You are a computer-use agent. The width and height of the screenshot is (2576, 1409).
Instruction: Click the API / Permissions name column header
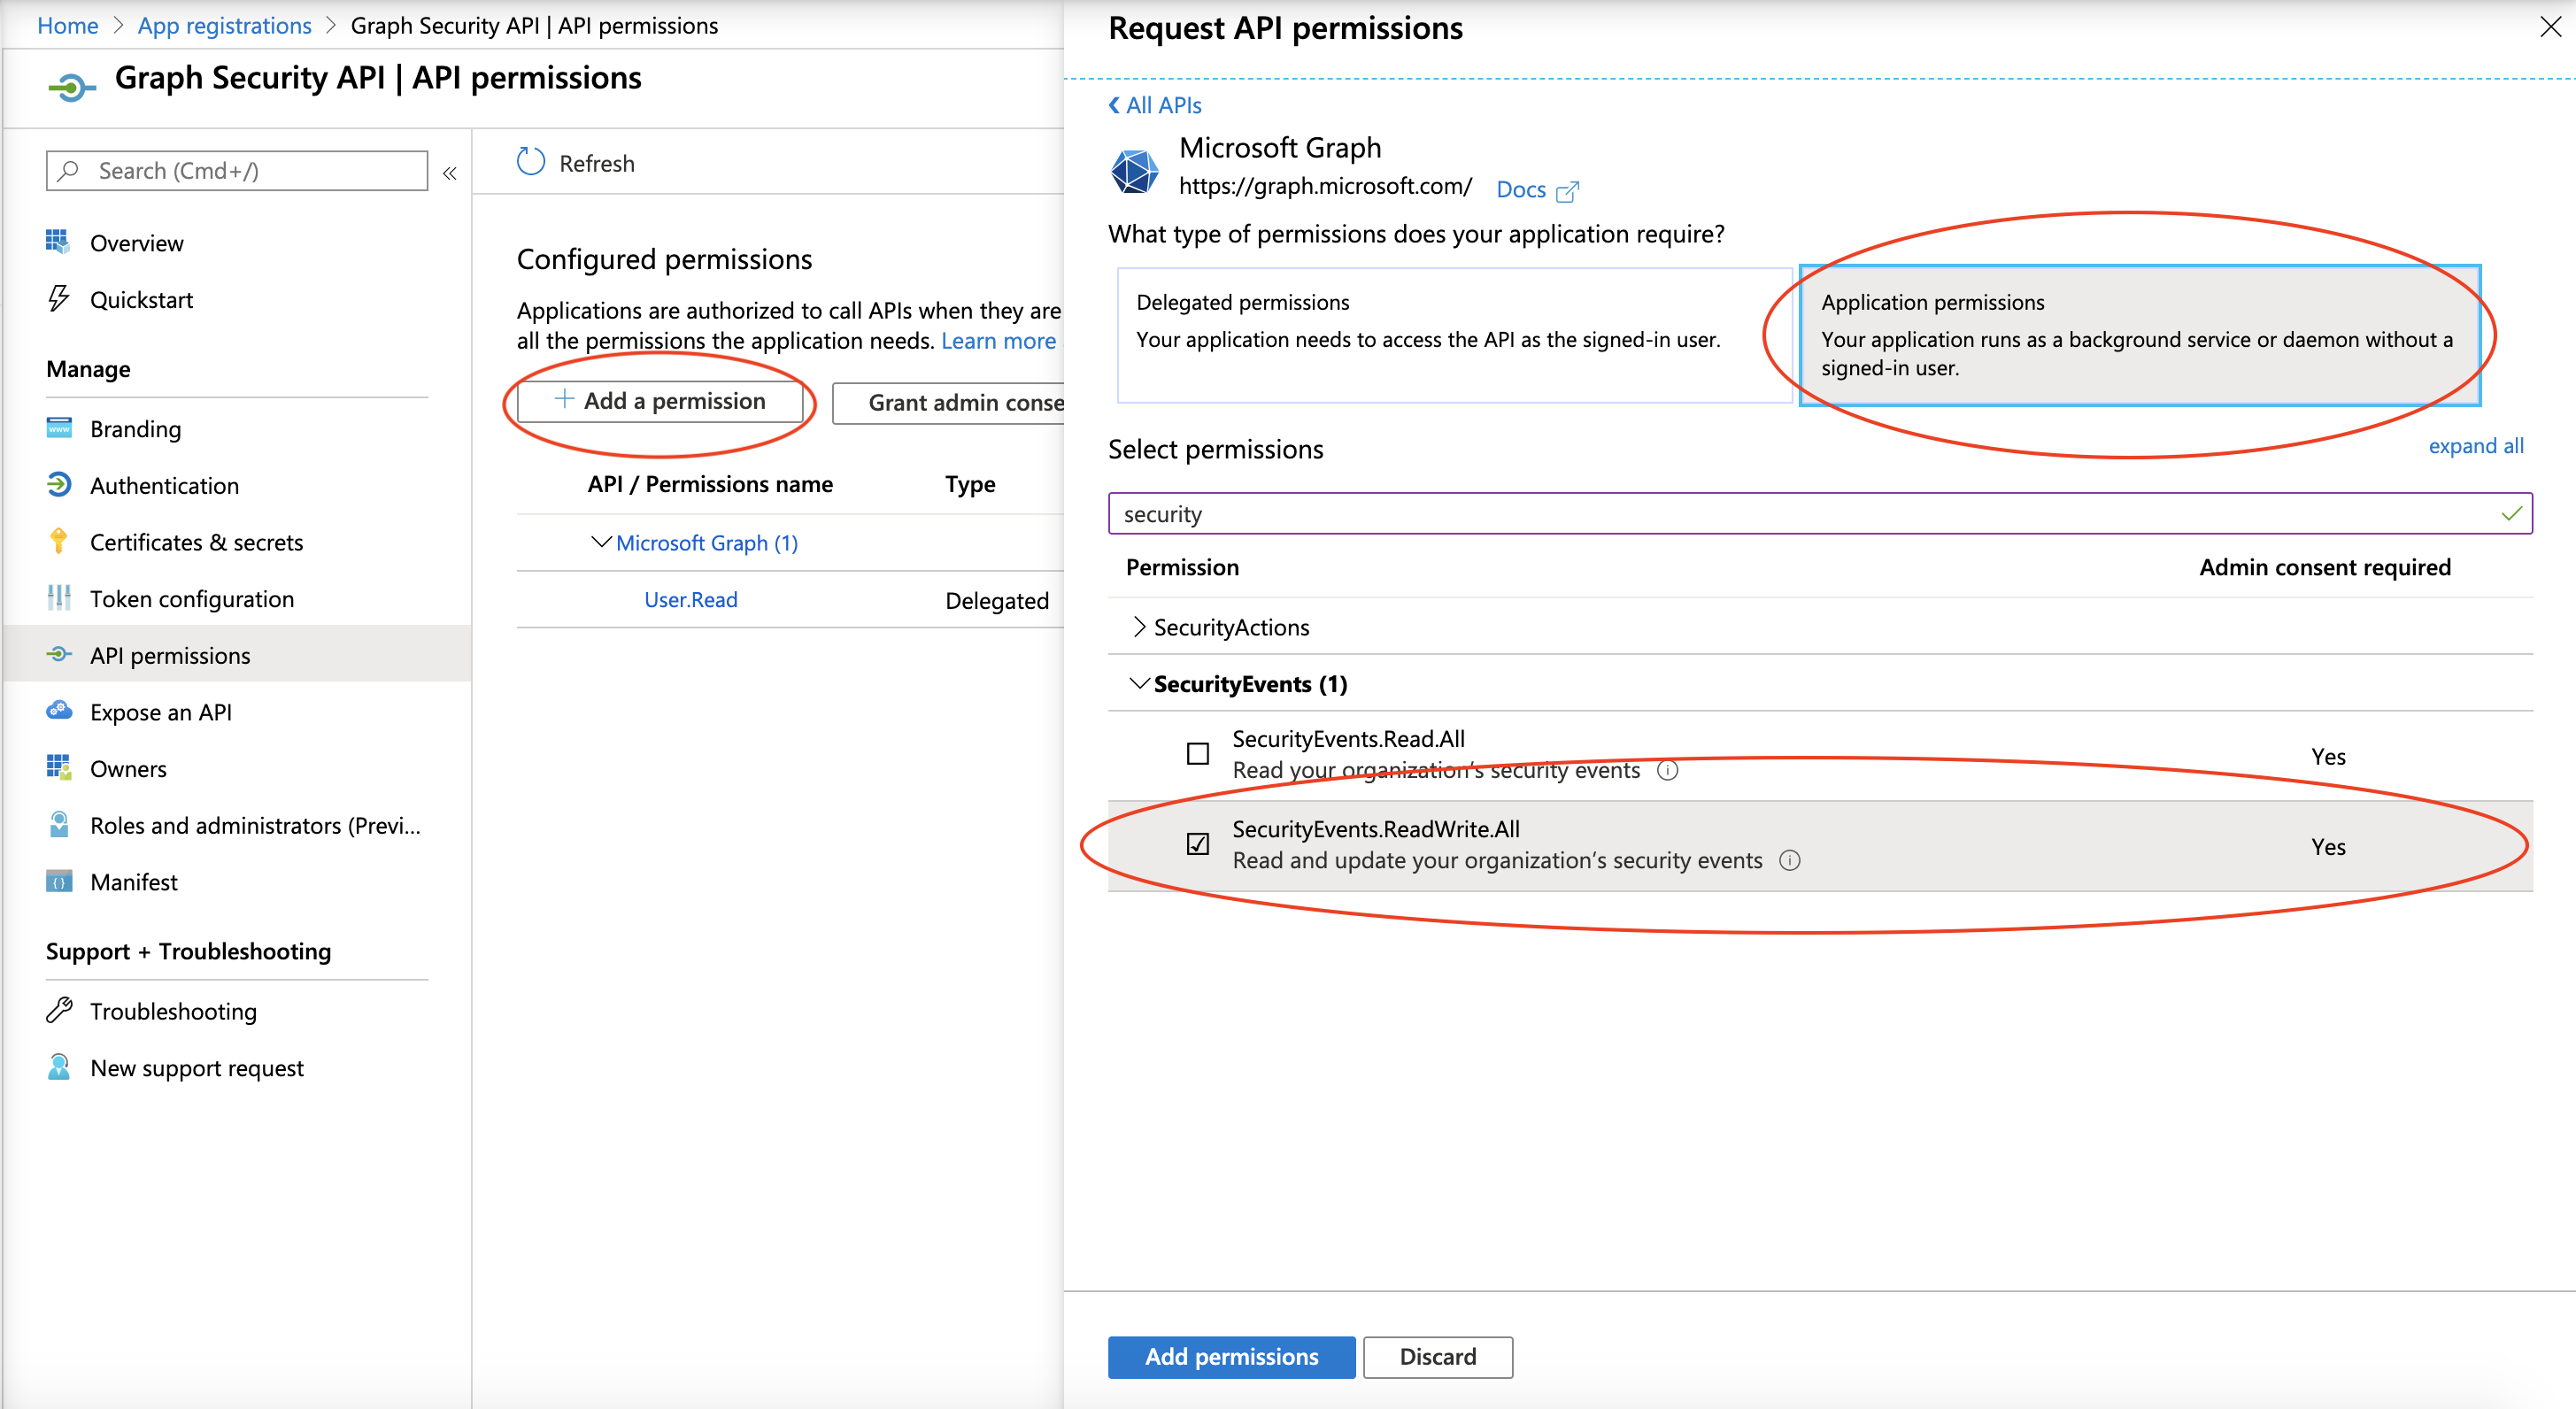point(709,484)
